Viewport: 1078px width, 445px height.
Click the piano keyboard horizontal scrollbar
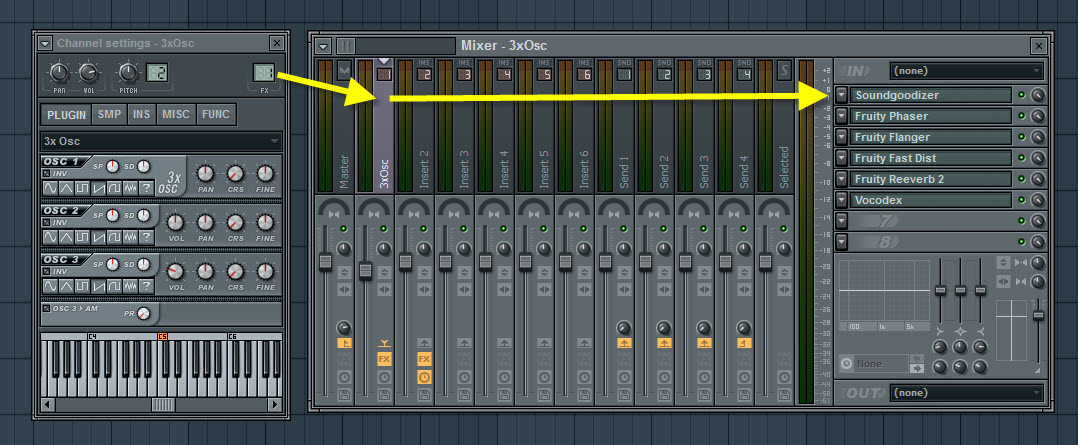point(162,405)
